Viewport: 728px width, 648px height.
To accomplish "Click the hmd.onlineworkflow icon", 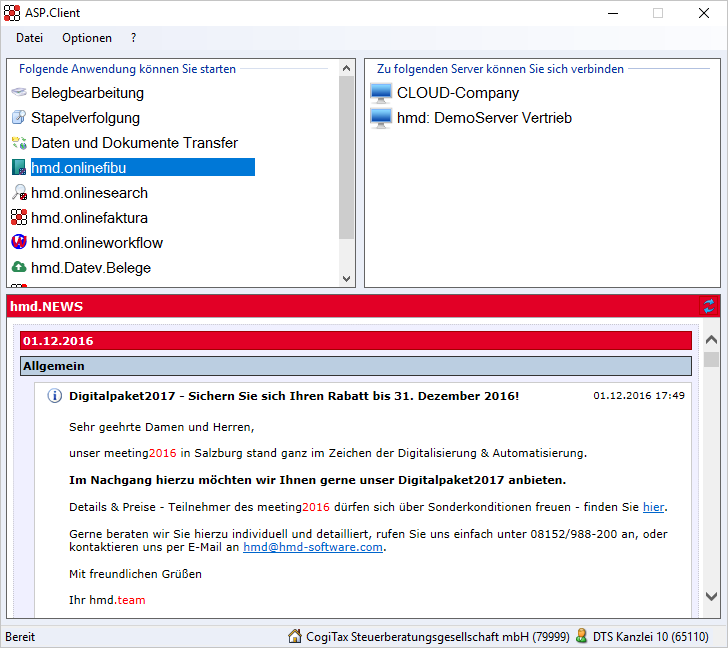I will coord(19,242).
